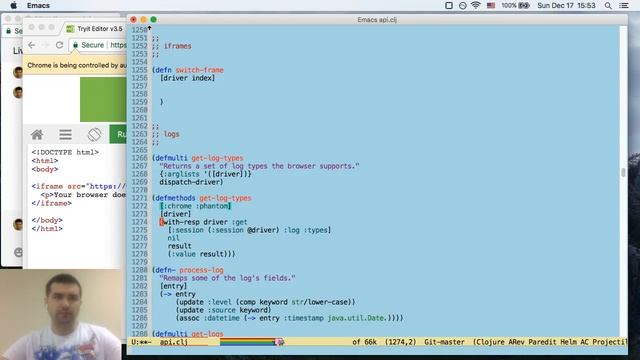Viewport: 640px width, 360px height.
Task: Click Clojure major mode in mode line
Action: [490, 342]
